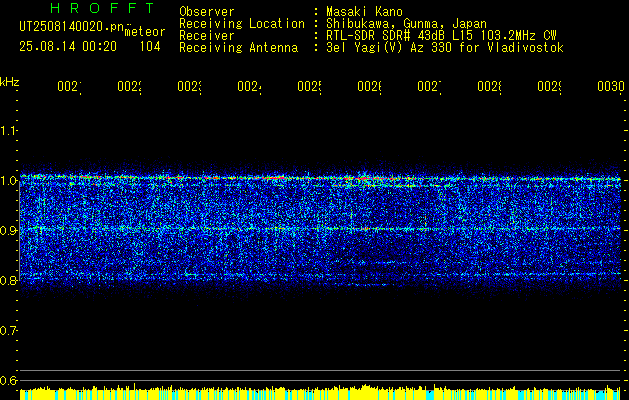Select the observer name Masaki Kano
Image resolution: width=629 pixels, height=400 pixels.
click(364, 12)
